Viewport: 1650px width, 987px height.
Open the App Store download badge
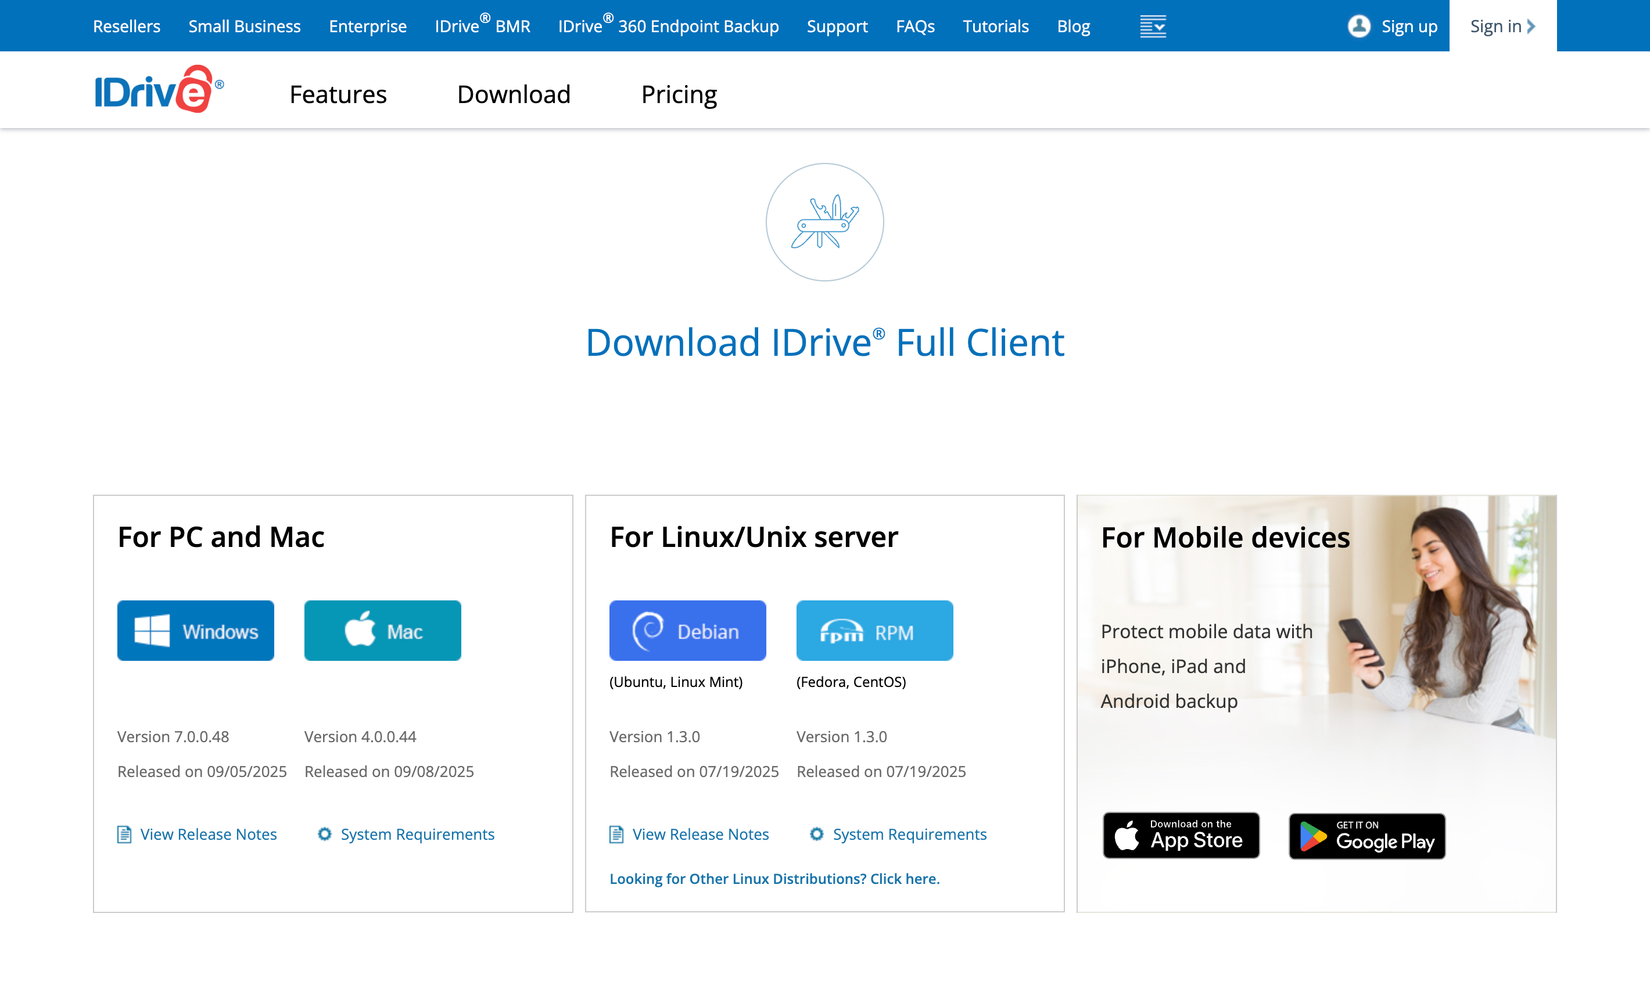tap(1181, 836)
